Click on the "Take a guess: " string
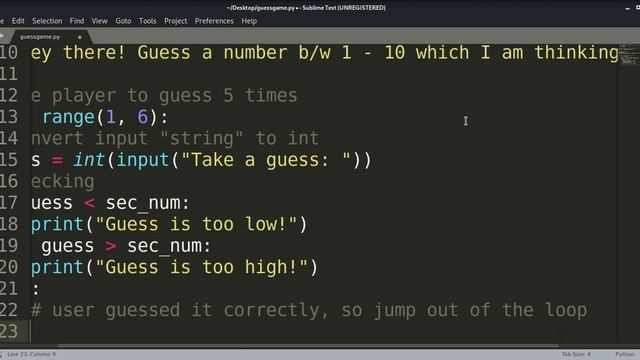 point(266,160)
